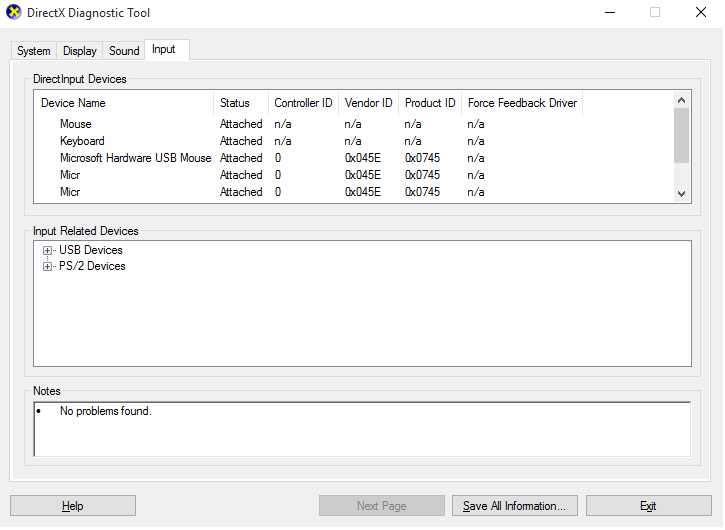Select the Product ID column header
The width and height of the screenshot is (725, 530).
pos(430,103)
